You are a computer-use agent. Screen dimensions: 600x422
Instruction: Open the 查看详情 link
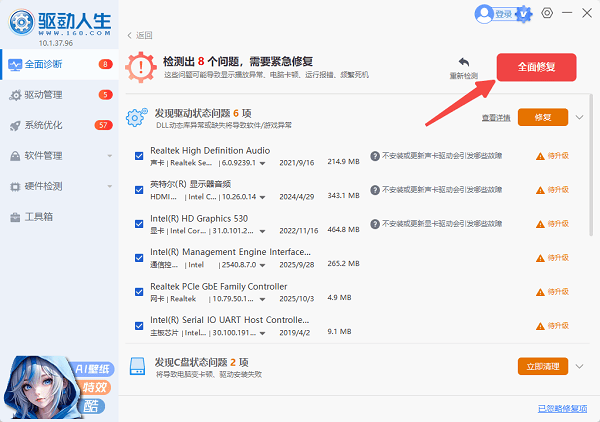coord(496,118)
